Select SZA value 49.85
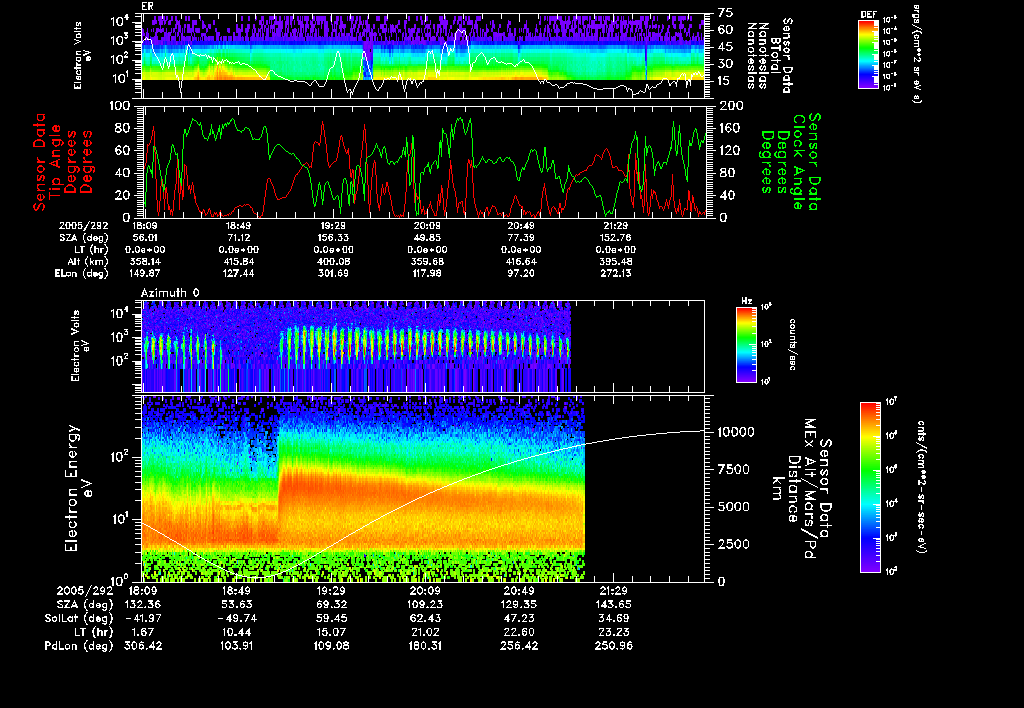1024x708 pixels. 427,238
